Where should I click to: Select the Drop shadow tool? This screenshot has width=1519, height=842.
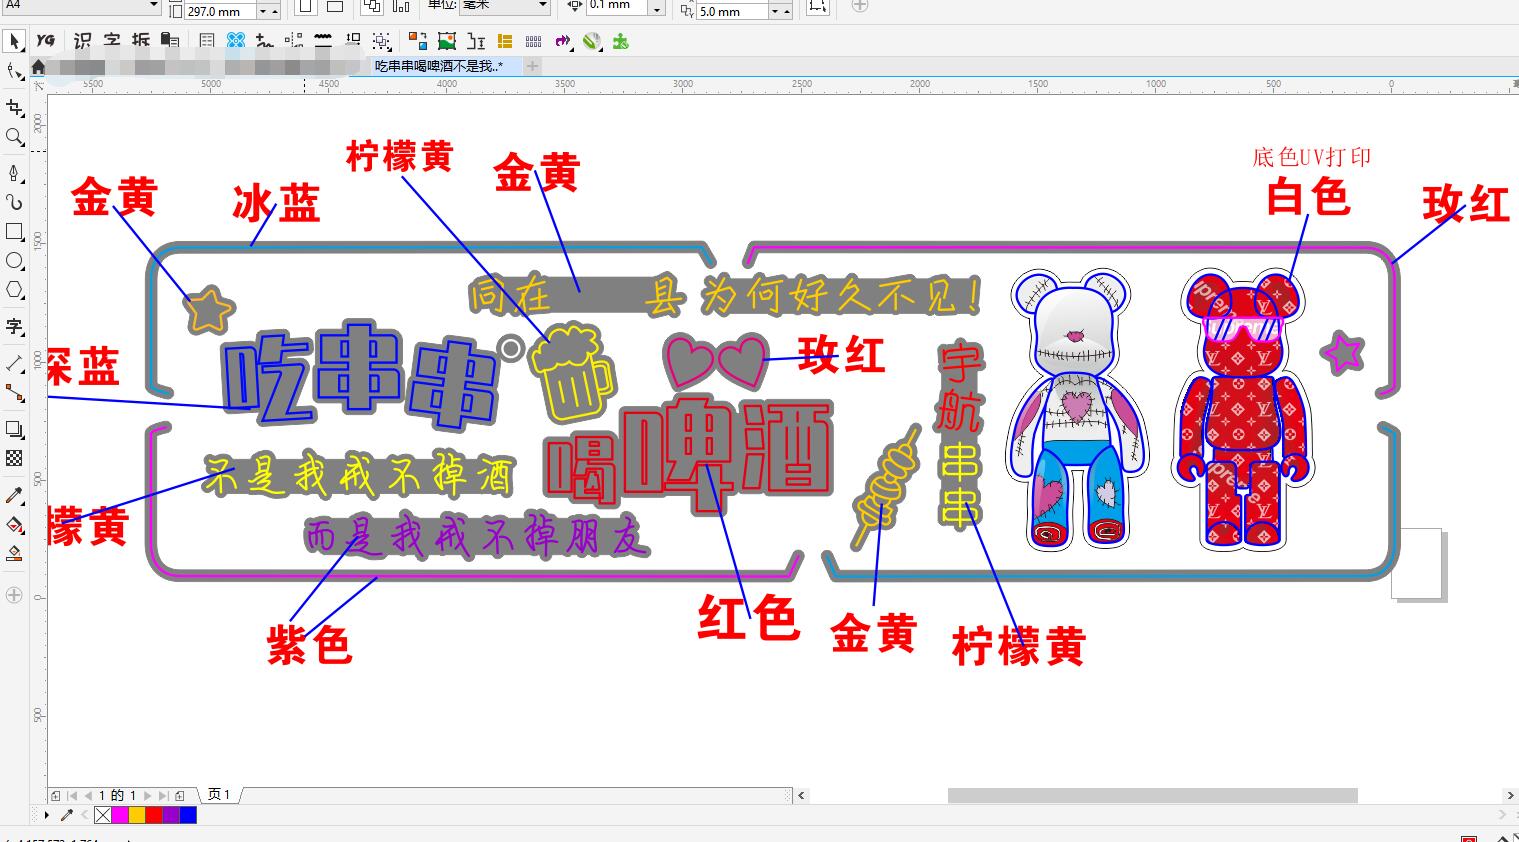point(14,429)
